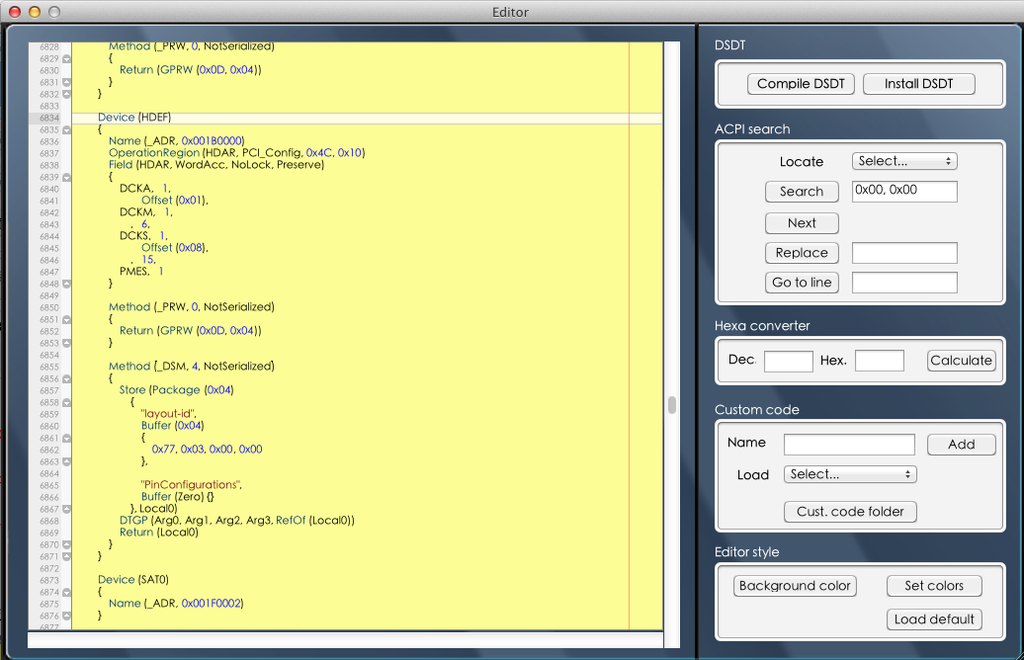Click the Background color button
The image size is (1024, 660).
click(795, 586)
